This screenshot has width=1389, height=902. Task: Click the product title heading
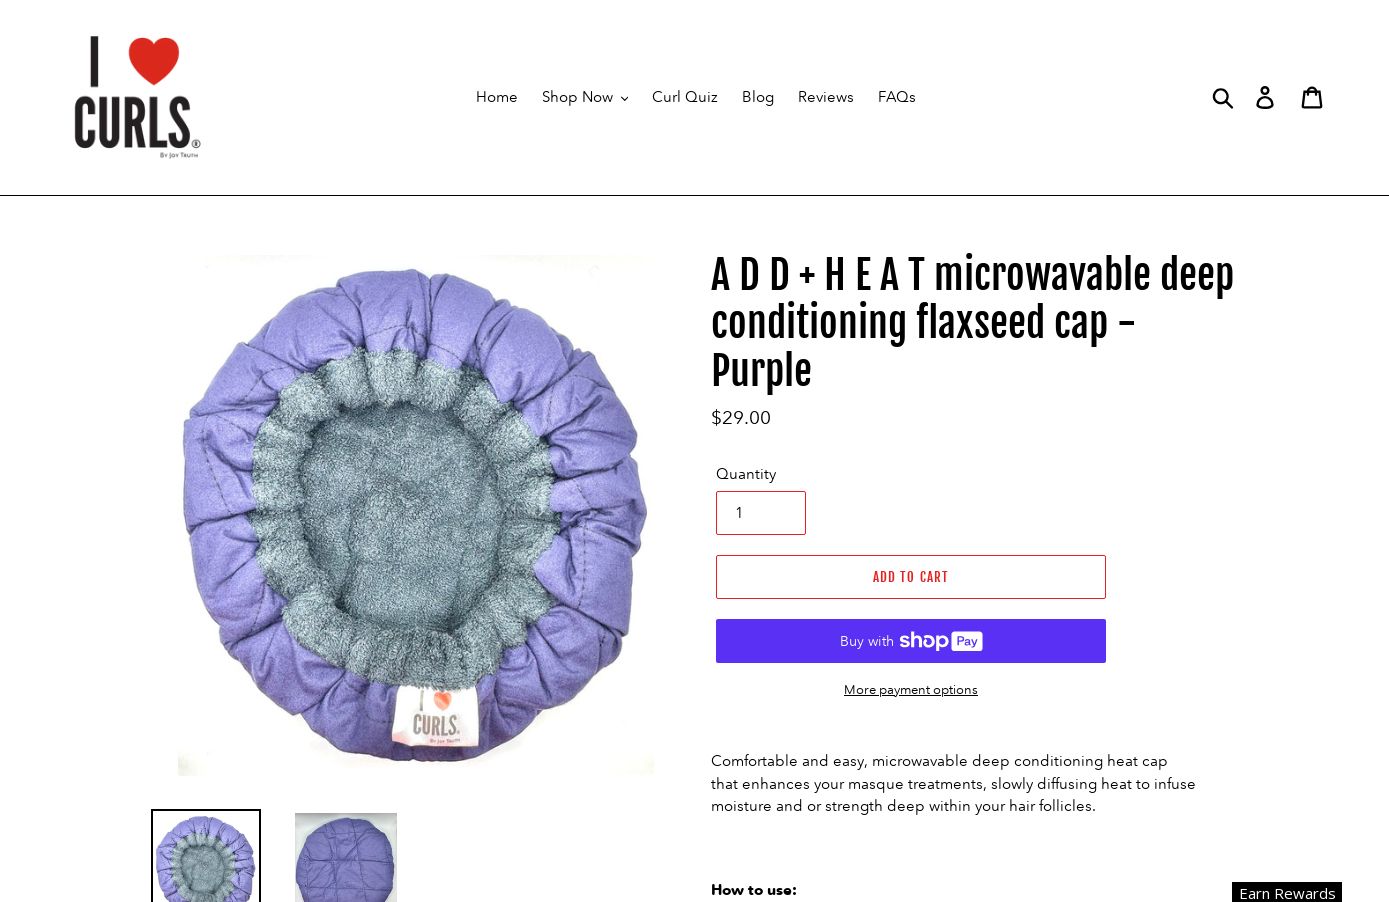(972, 323)
